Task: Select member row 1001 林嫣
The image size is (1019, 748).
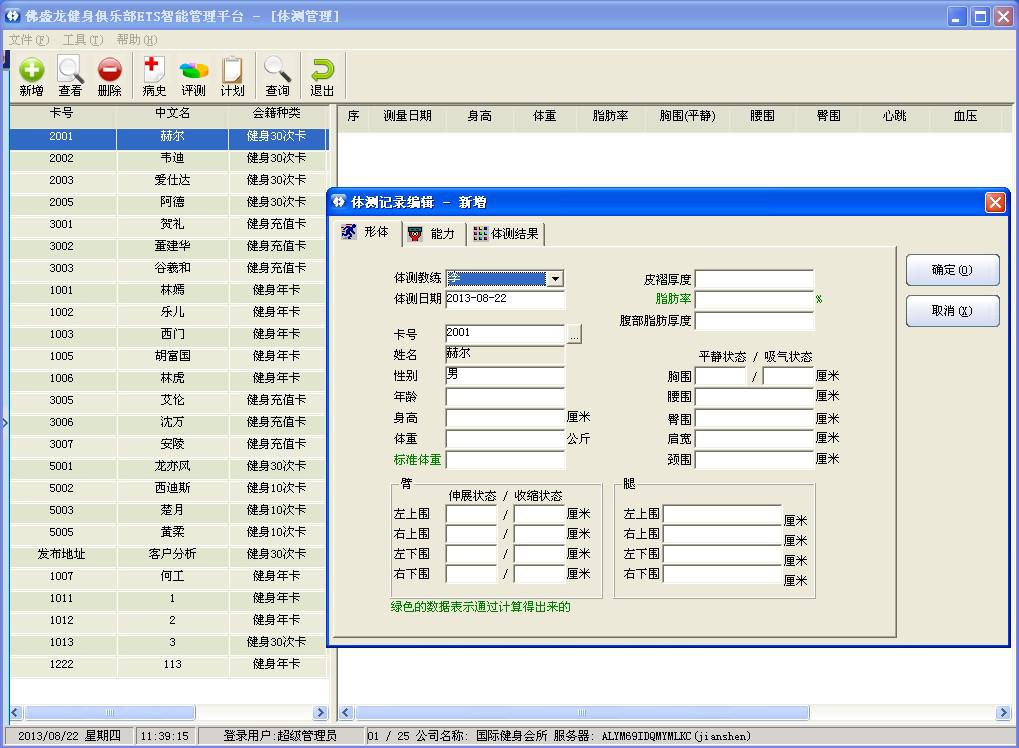Action: [x=169, y=290]
